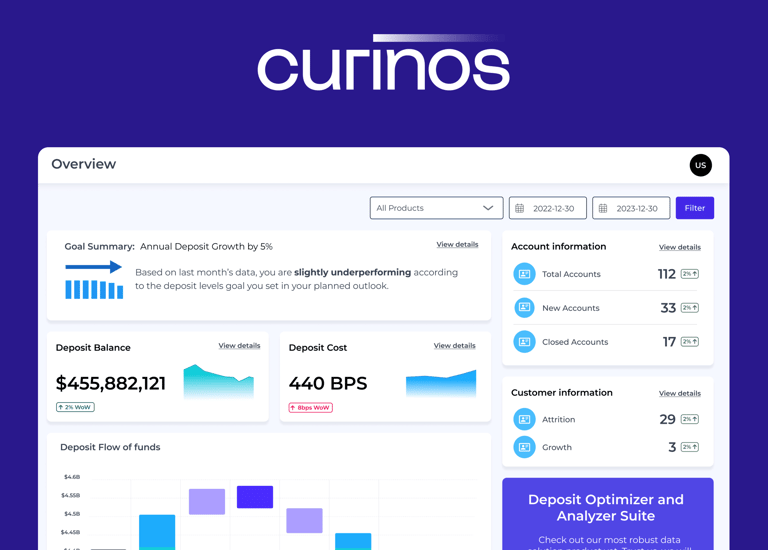Click the Deposit Balance sparkline chart

[218, 382]
